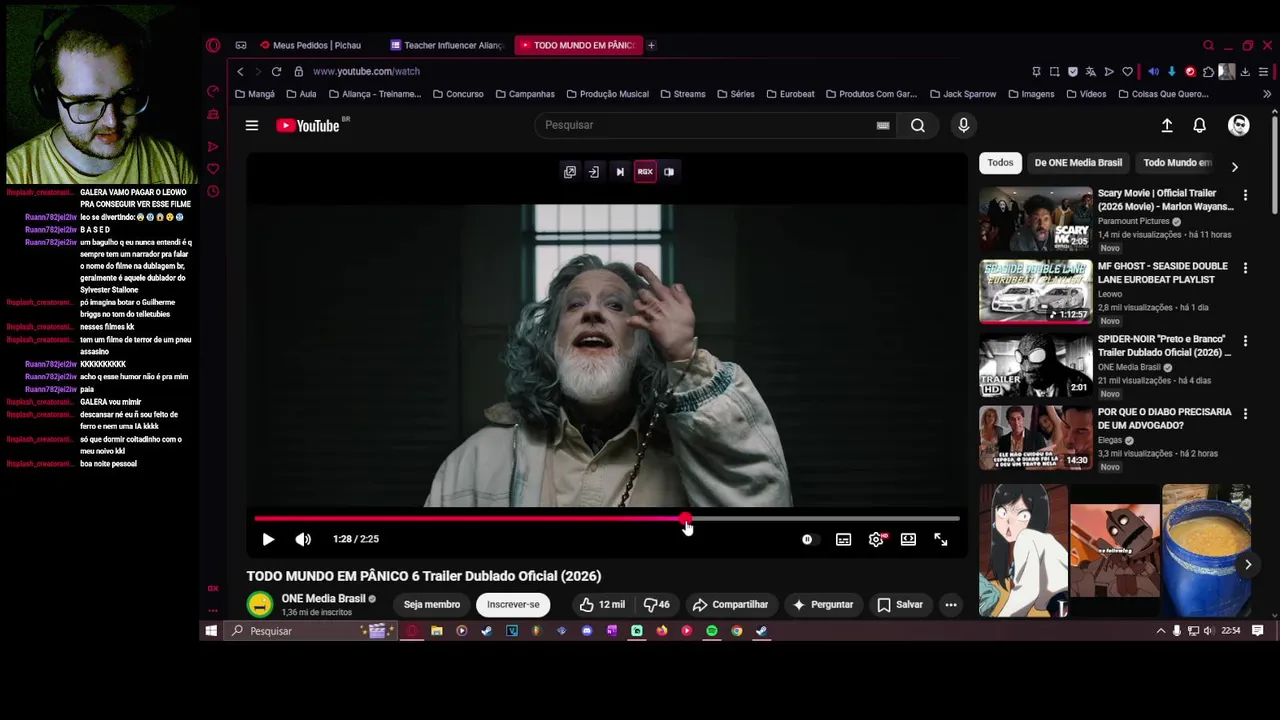This screenshot has width=1280, height=720.
Task: Click Inscrever-se subscribe button
Action: 513,604
